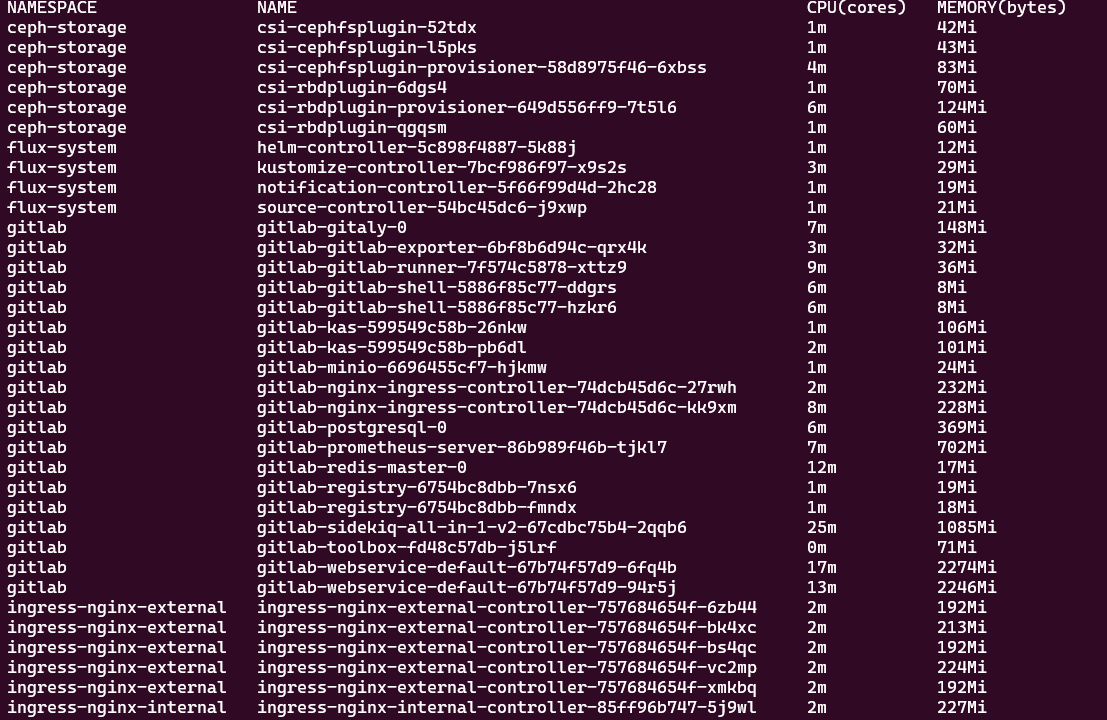Select the helm-controller-5c898f4887-5k88j pod name
Screen dimensions: 1107x720
point(416,148)
